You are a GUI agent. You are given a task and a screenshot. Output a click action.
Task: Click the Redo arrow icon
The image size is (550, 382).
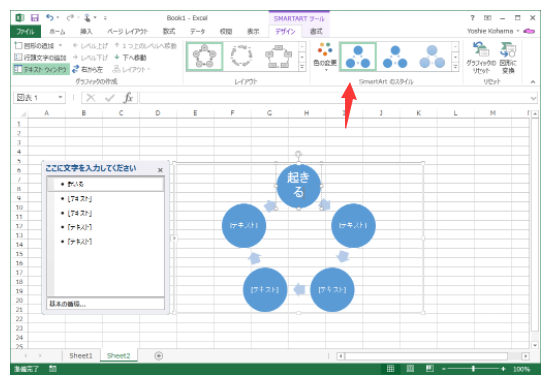[70, 17]
